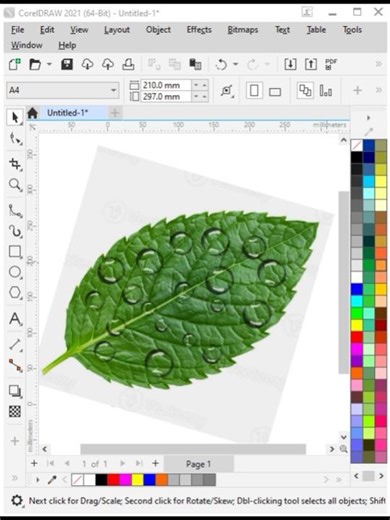Image resolution: width=390 pixels, height=520 pixels.
Task: Add a new document tab with plus
Action: point(115,113)
